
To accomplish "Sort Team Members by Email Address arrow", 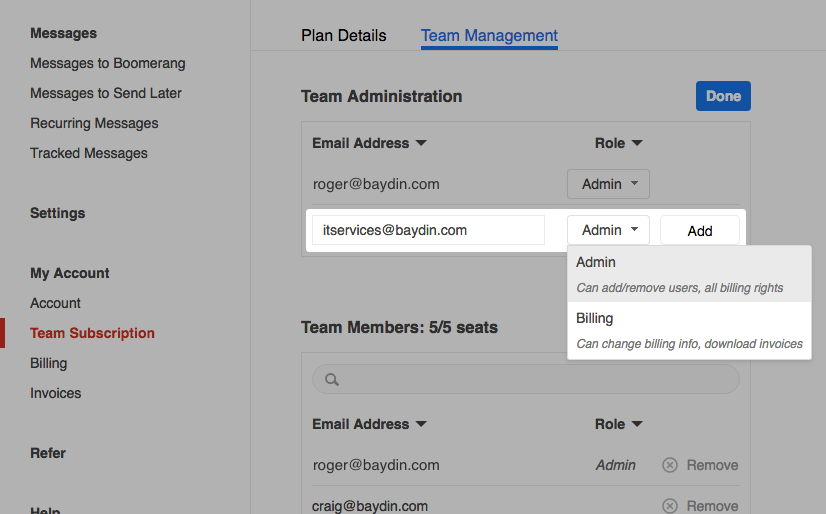I will [421, 424].
